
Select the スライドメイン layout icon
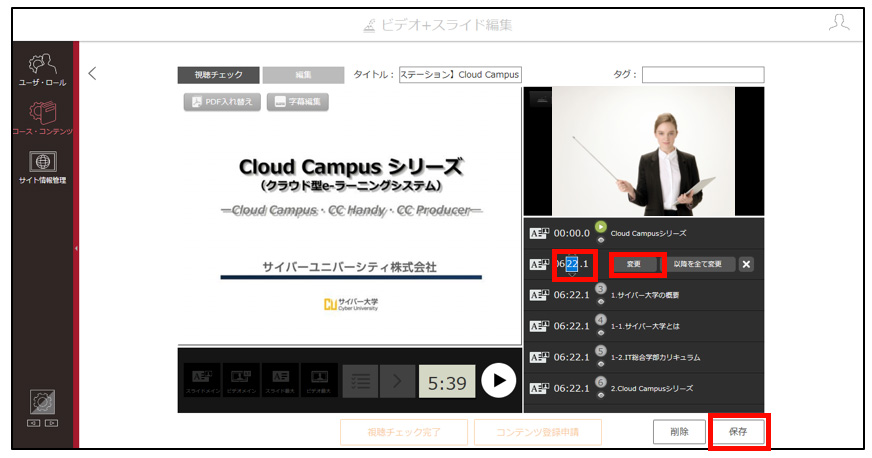tap(201, 381)
